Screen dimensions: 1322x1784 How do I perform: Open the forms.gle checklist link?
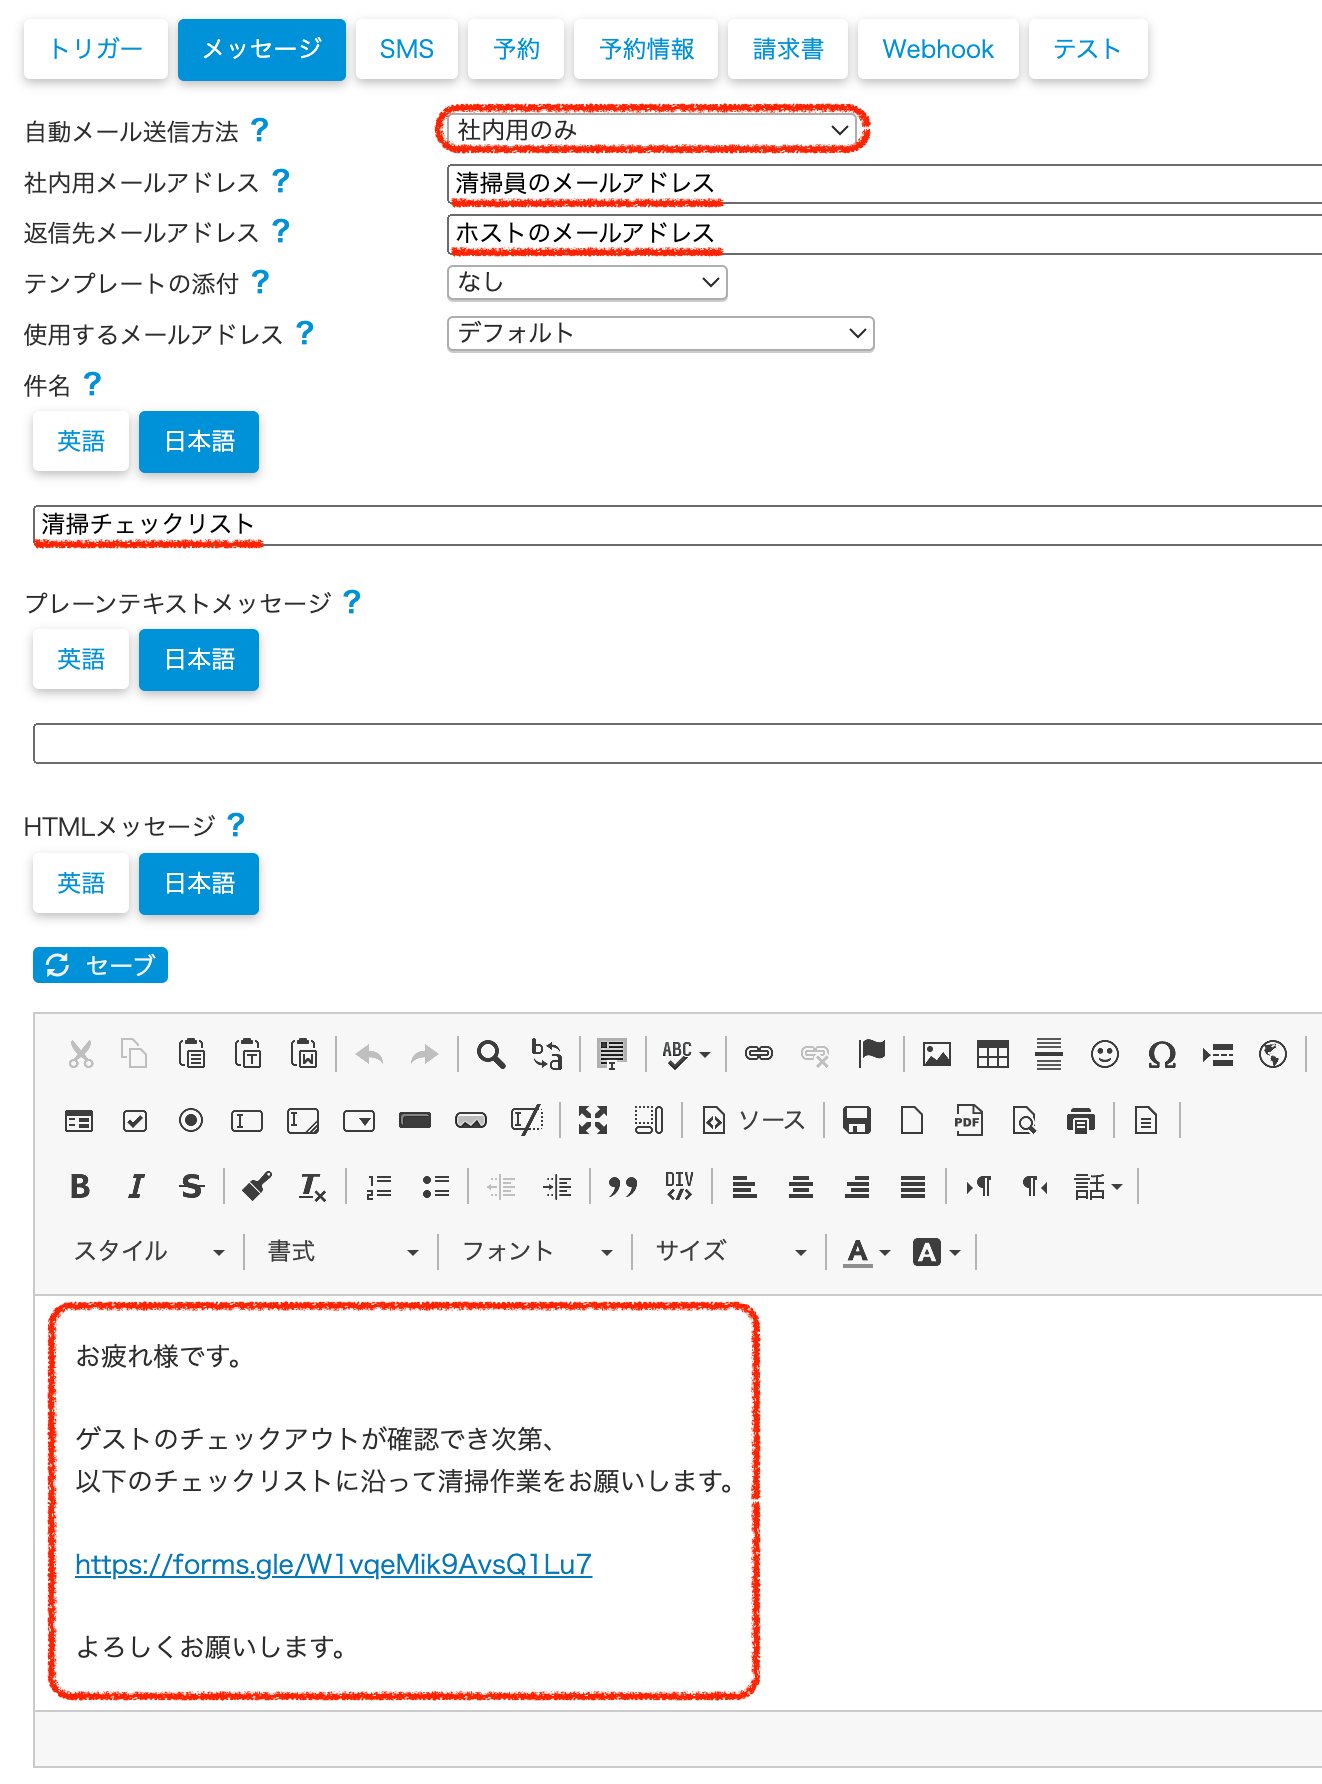(333, 1564)
